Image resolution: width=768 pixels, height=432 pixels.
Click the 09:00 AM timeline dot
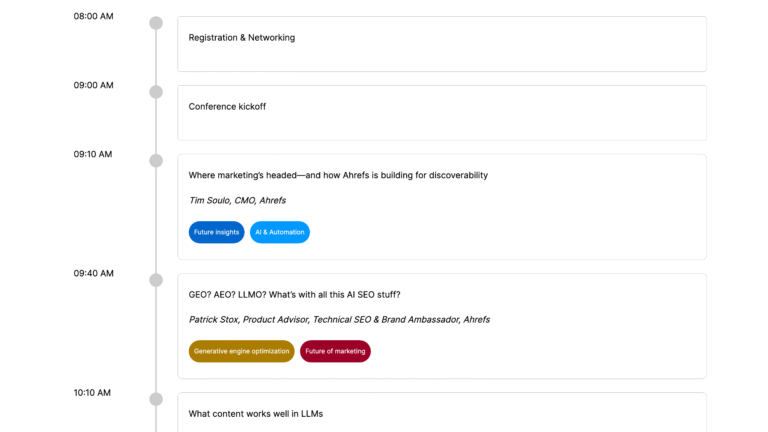click(x=156, y=92)
